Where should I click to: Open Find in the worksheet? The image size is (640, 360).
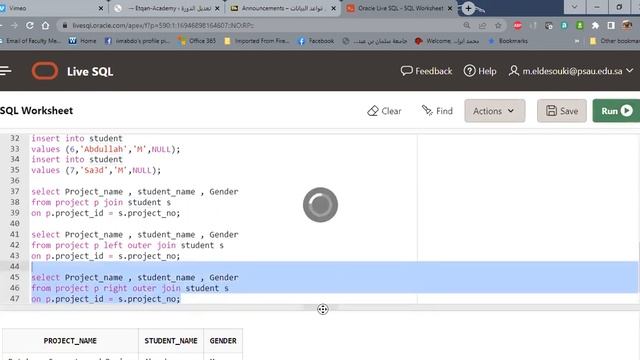point(437,111)
